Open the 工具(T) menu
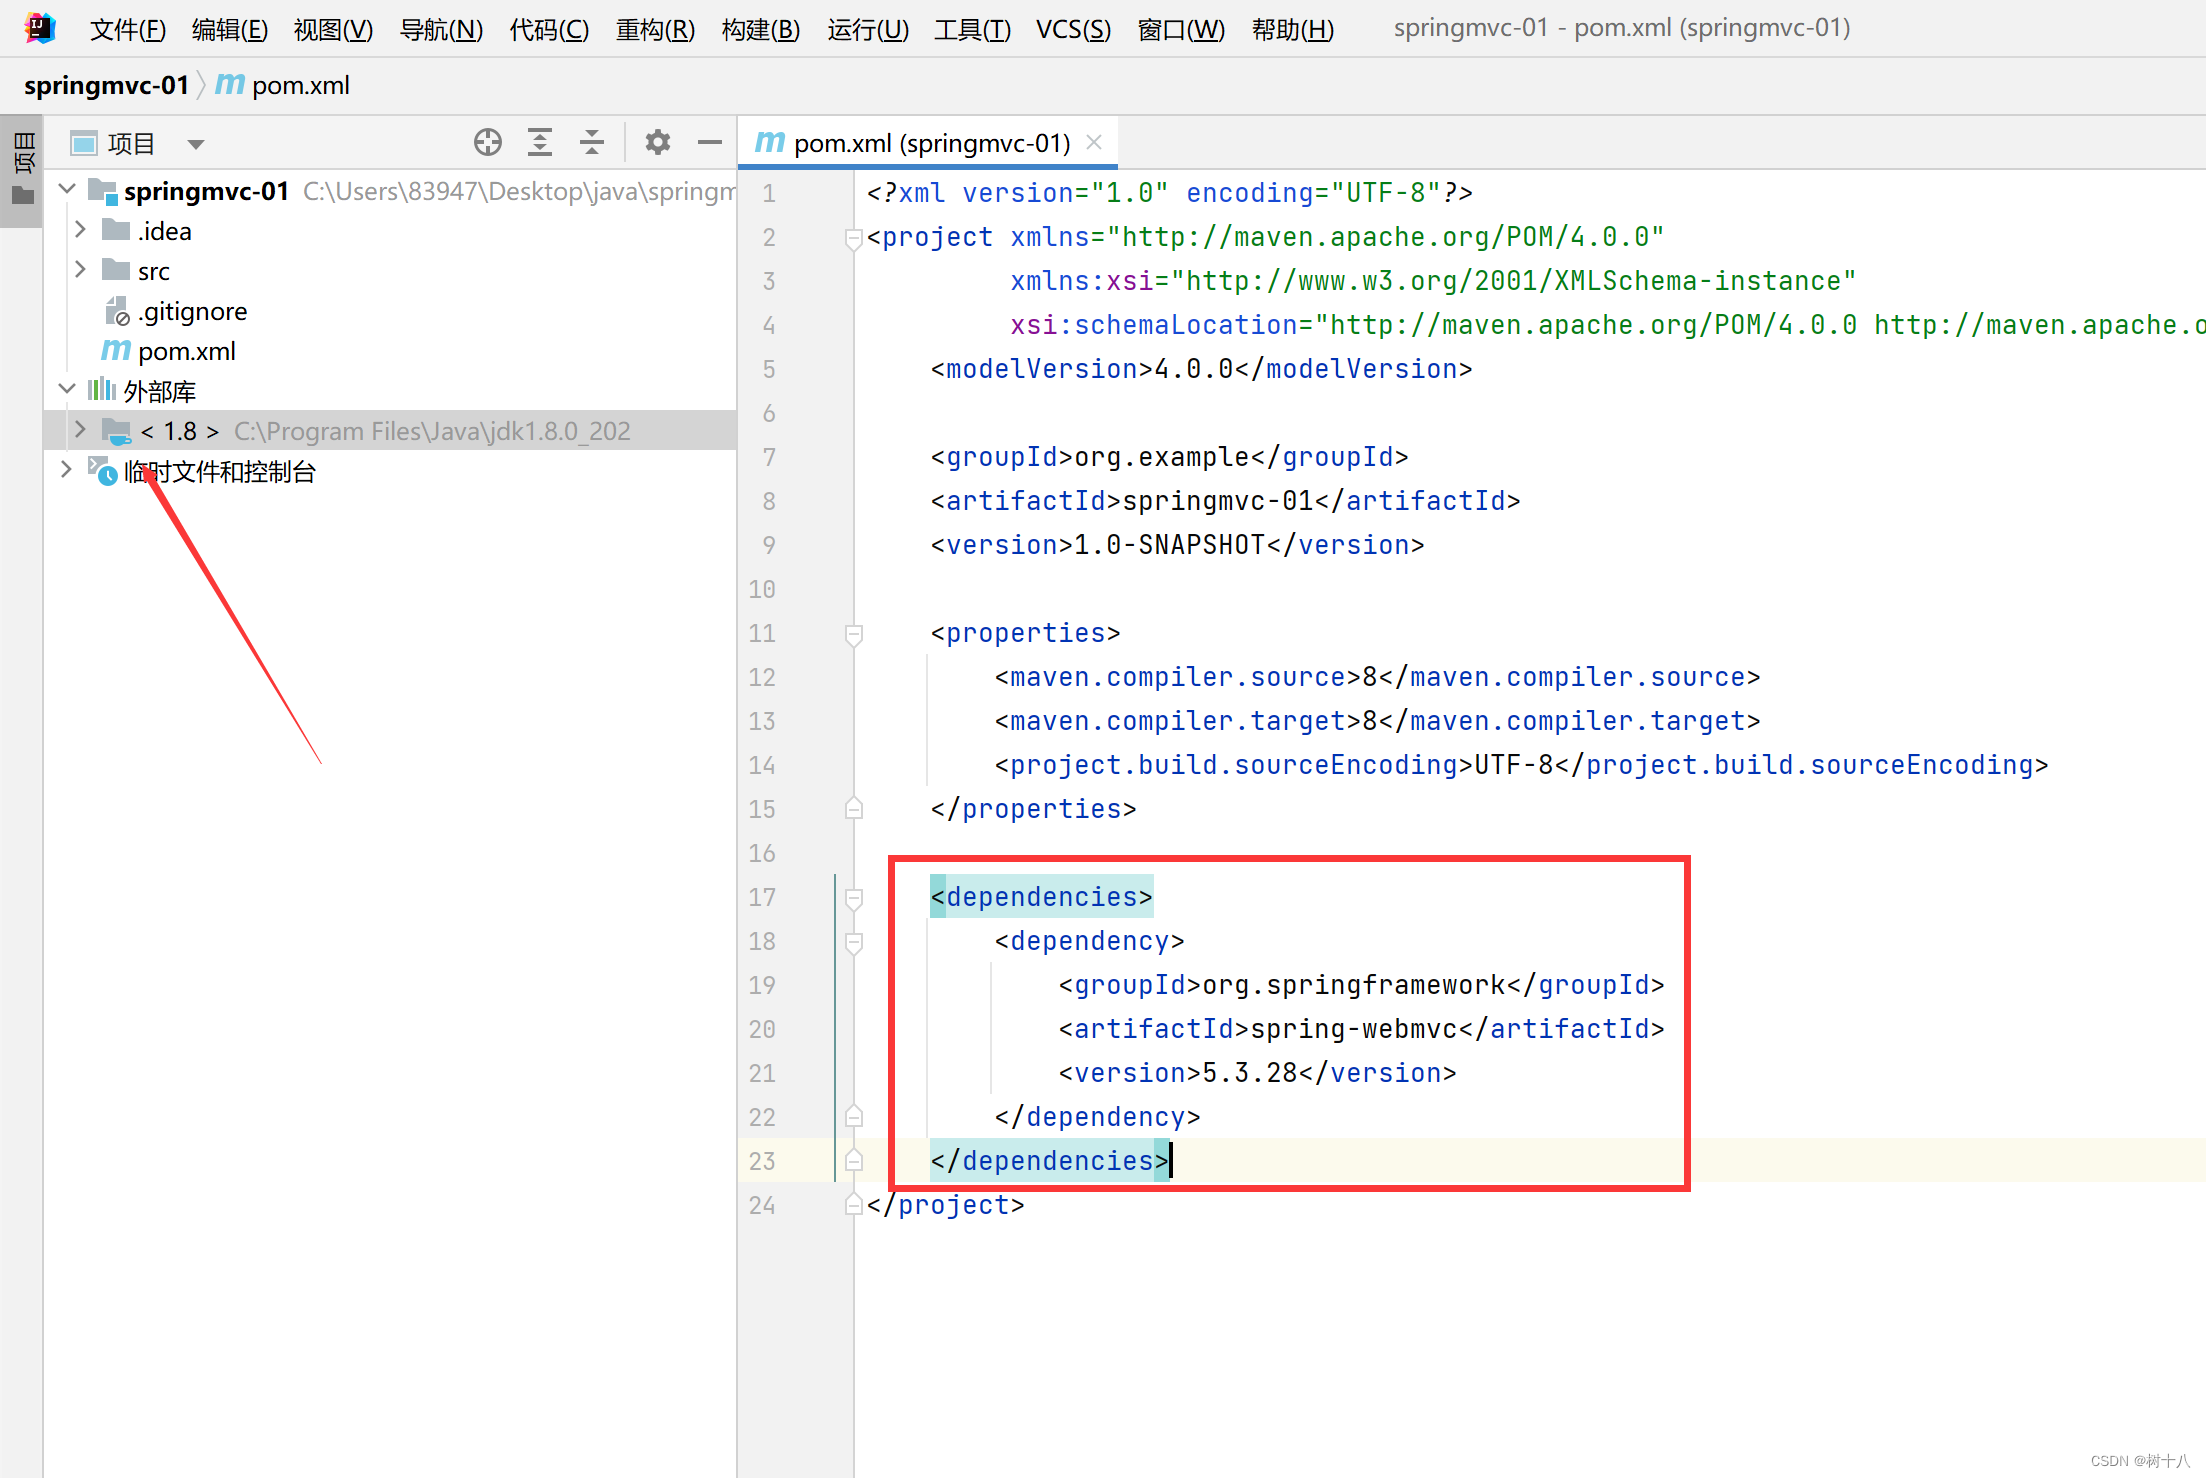 (972, 29)
